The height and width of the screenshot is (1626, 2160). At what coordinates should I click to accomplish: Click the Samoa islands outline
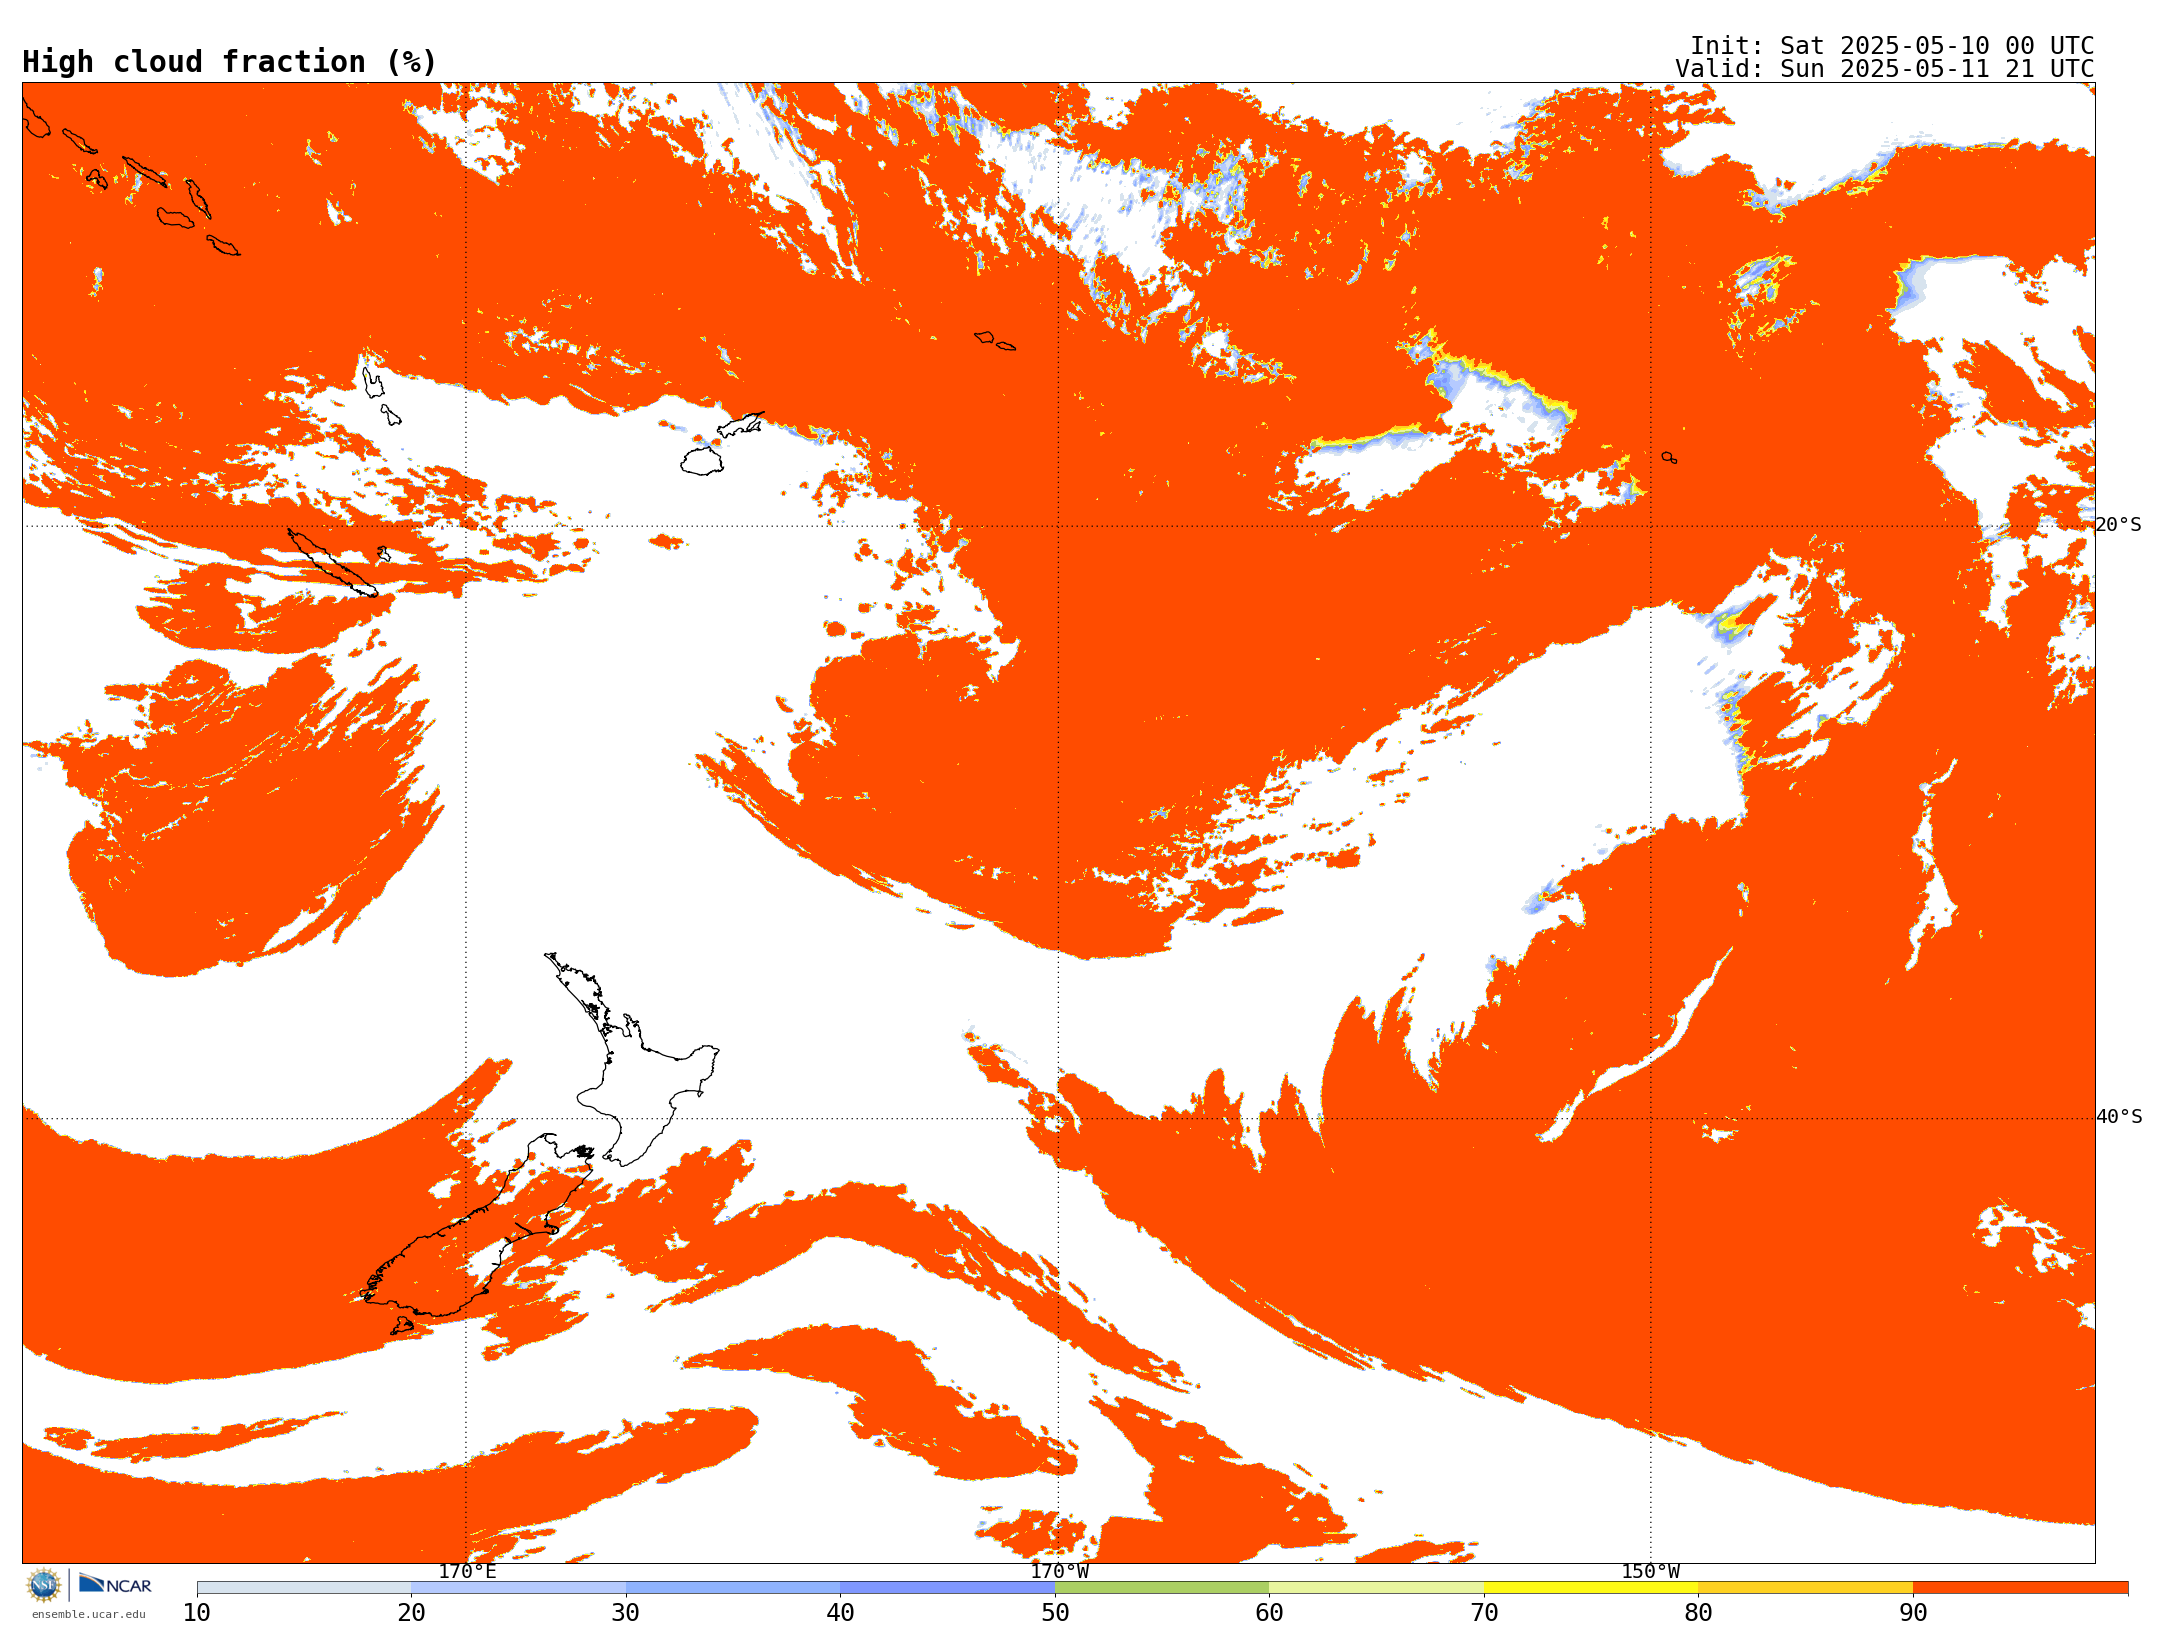[995, 340]
